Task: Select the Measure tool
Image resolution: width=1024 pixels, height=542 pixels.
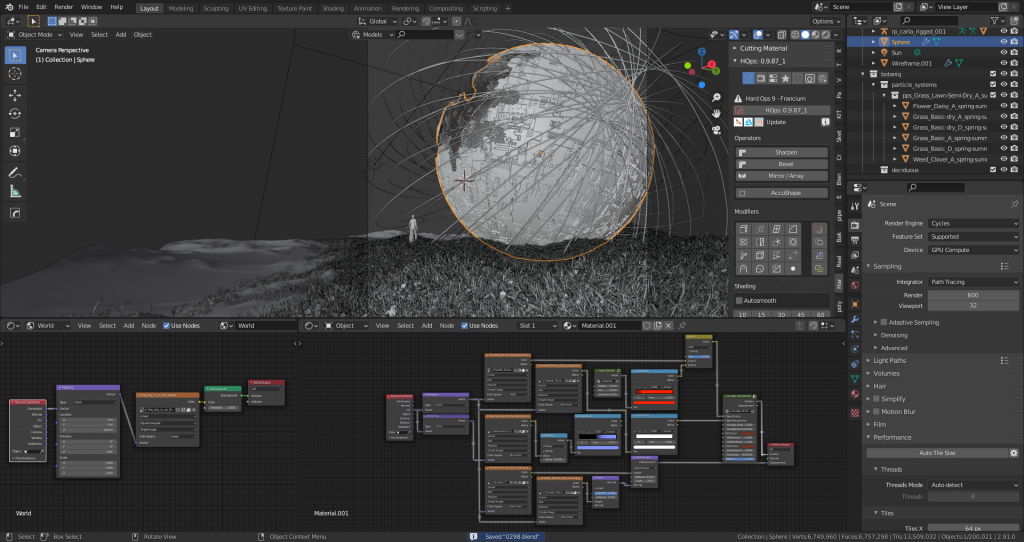Action: (15, 191)
